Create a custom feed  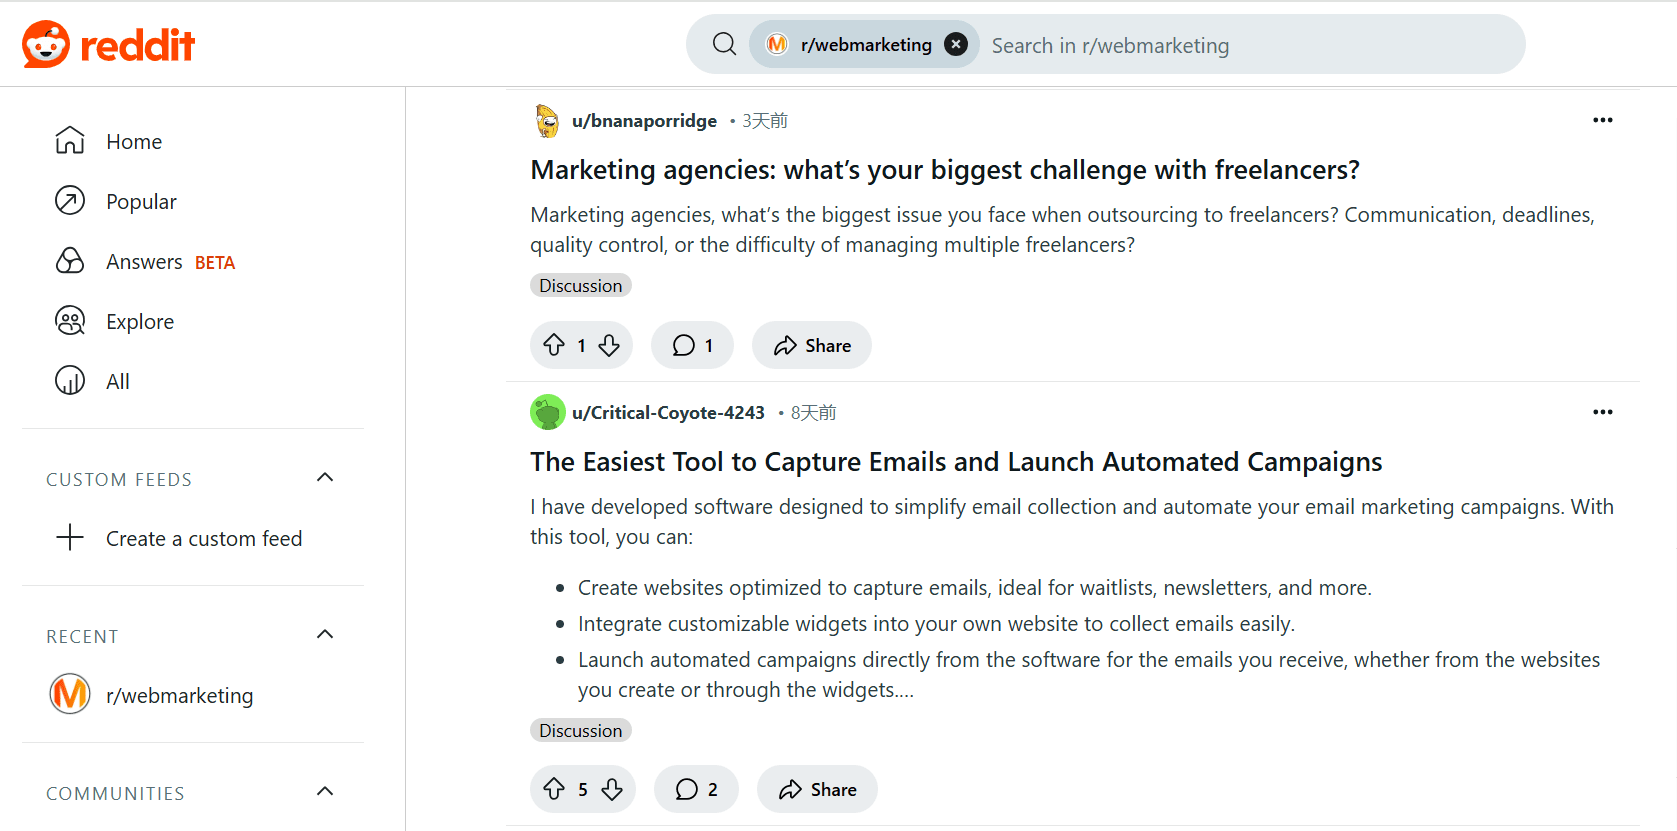[x=203, y=539]
